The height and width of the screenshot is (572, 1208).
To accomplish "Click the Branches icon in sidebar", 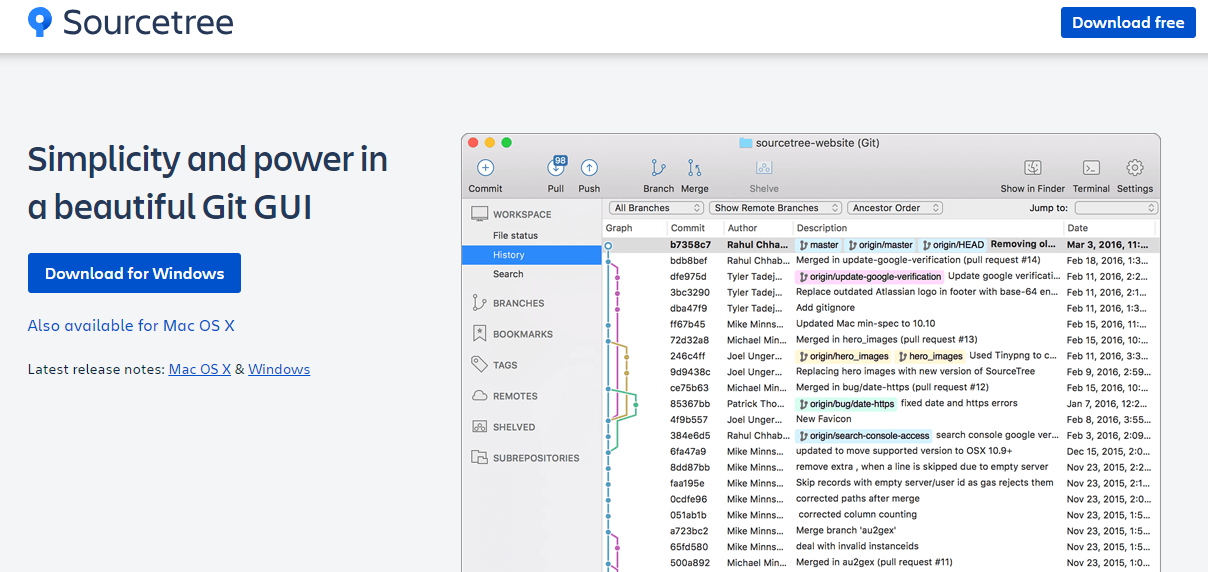I will [x=479, y=303].
